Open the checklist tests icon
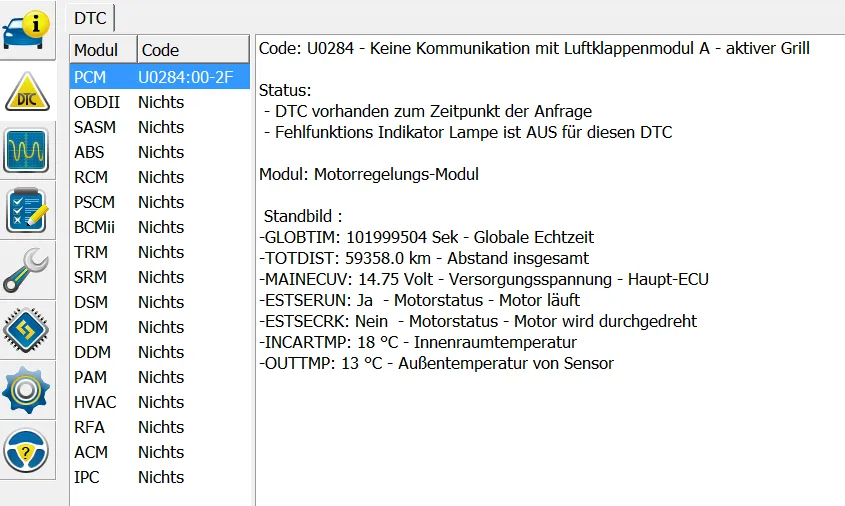 click(27, 211)
